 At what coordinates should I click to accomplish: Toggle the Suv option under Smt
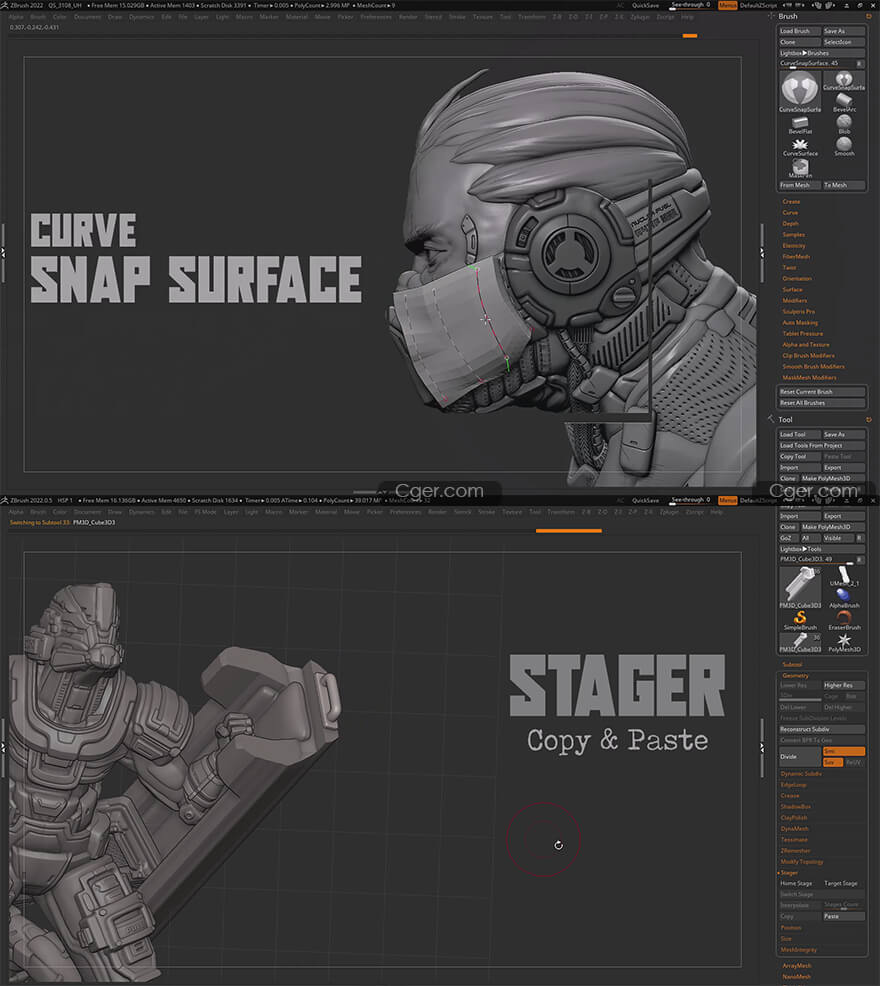831,762
